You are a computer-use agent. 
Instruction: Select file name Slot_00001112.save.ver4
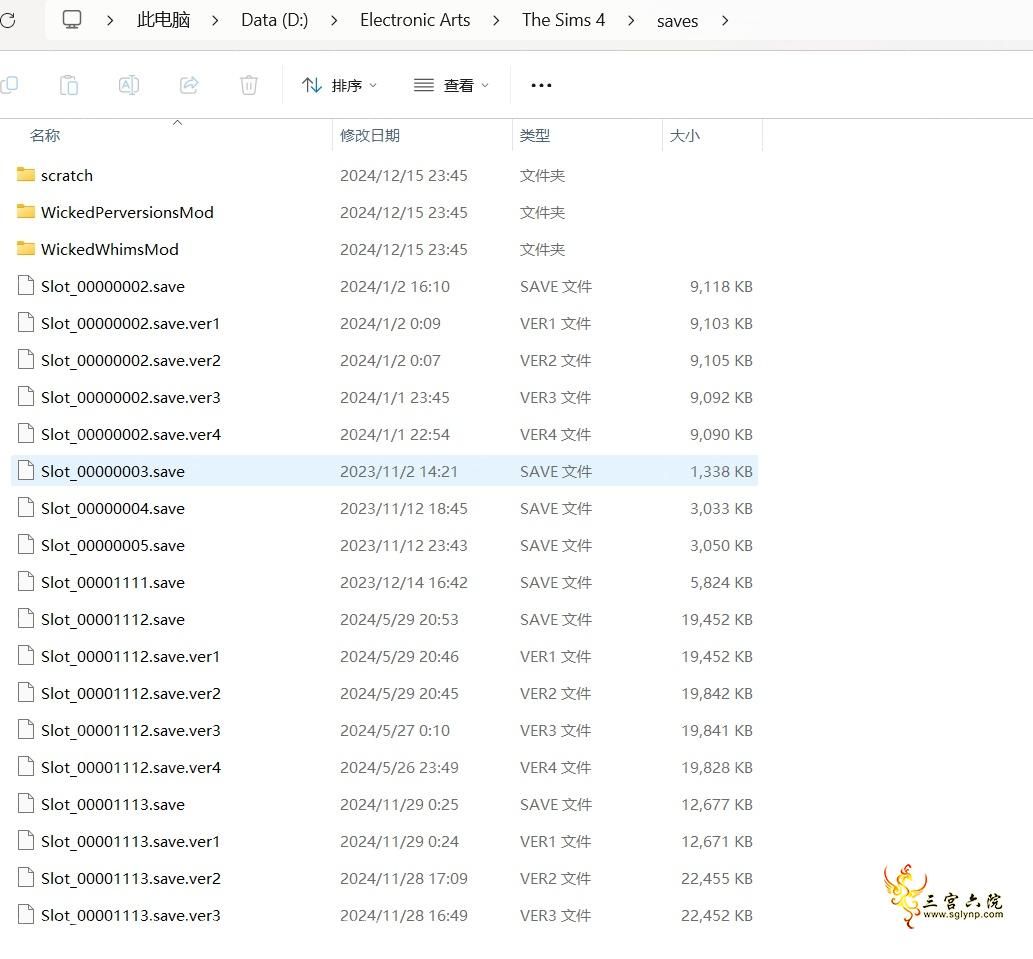click(x=130, y=767)
